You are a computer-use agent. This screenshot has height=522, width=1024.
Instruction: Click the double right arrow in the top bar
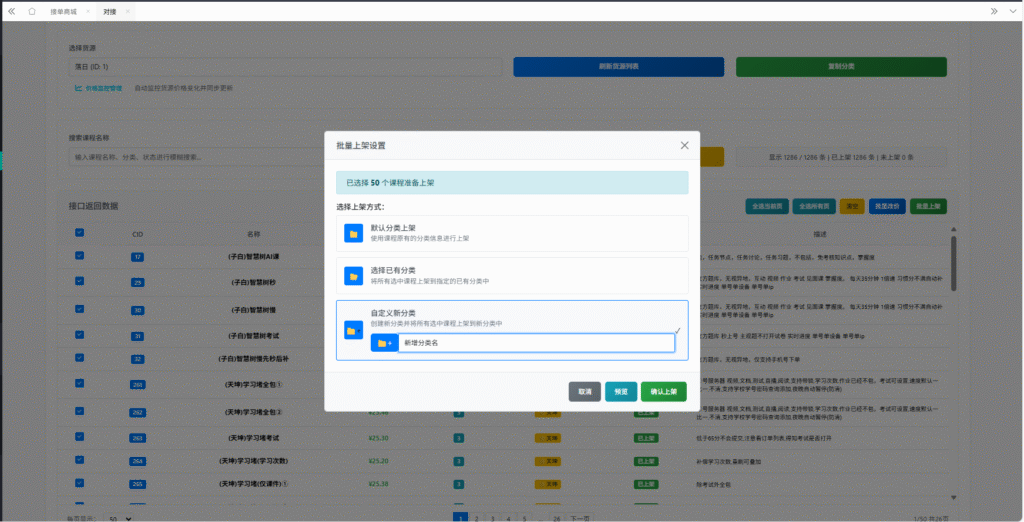coord(993,11)
